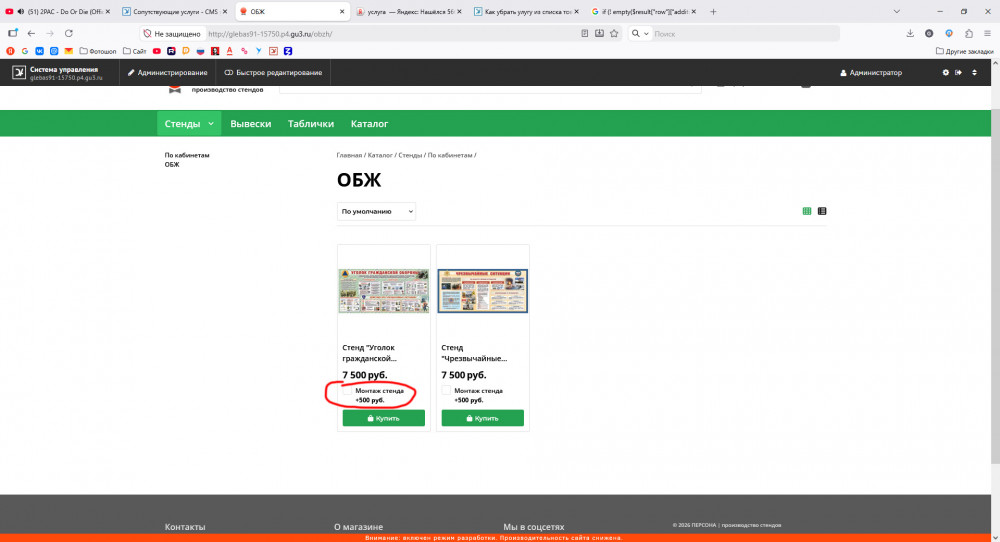Open a new browser tab
The width and height of the screenshot is (1000, 542).
(712, 11)
